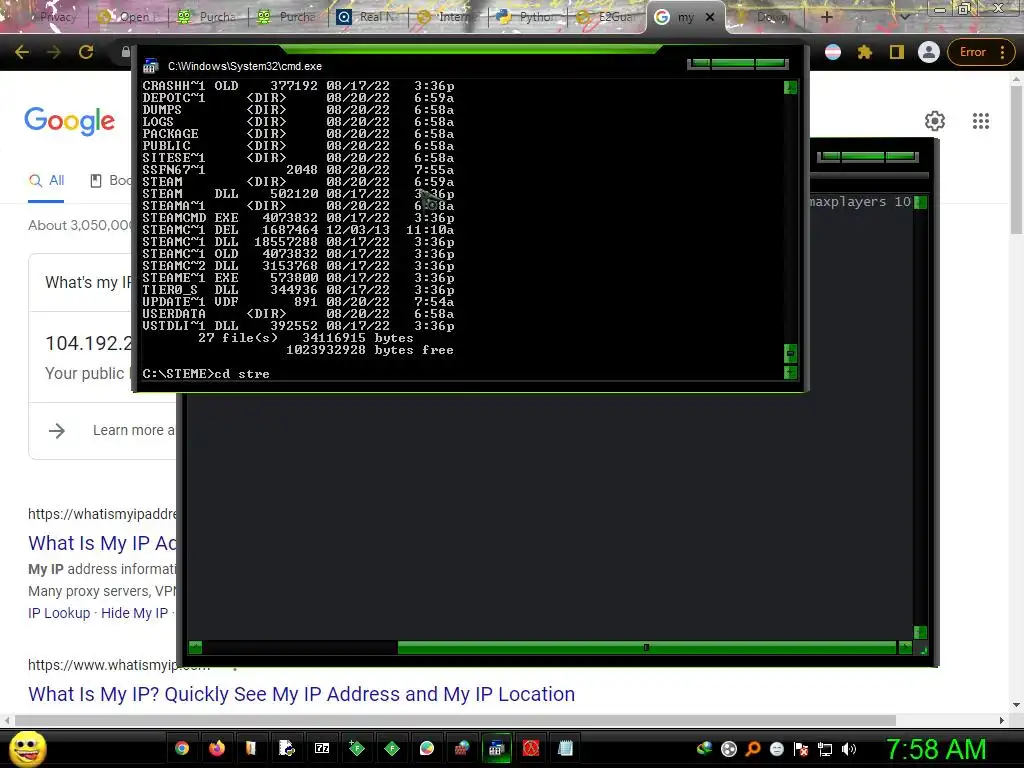Image resolution: width=1024 pixels, height=768 pixels.
Task: Click the flag with red X tray icon
Action: click(801, 749)
